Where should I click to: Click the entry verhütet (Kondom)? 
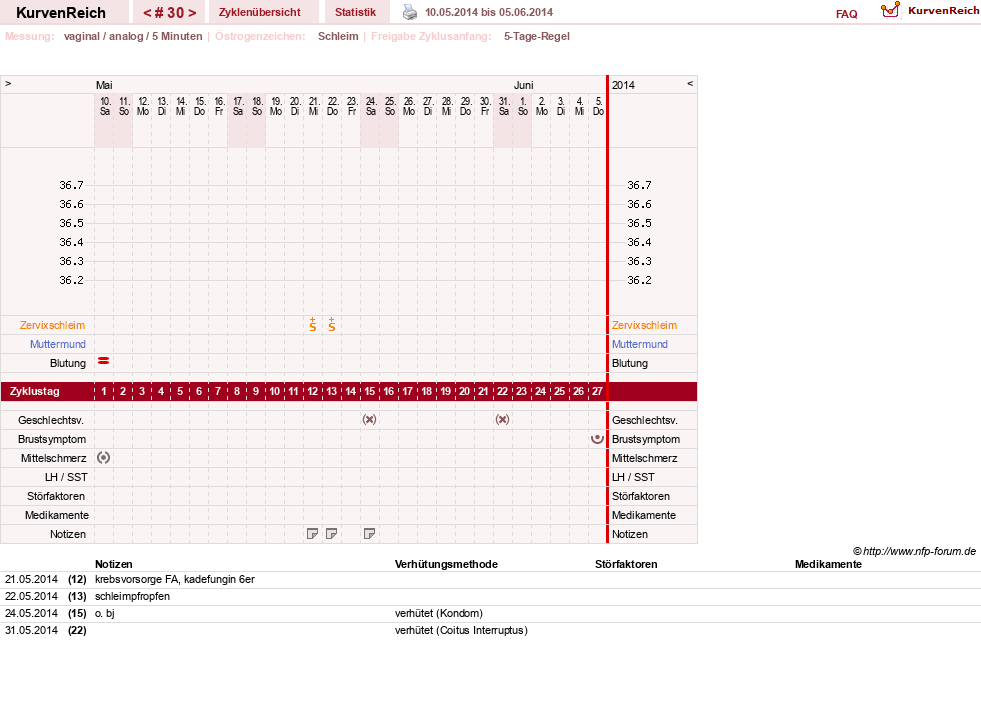point(439,613)
